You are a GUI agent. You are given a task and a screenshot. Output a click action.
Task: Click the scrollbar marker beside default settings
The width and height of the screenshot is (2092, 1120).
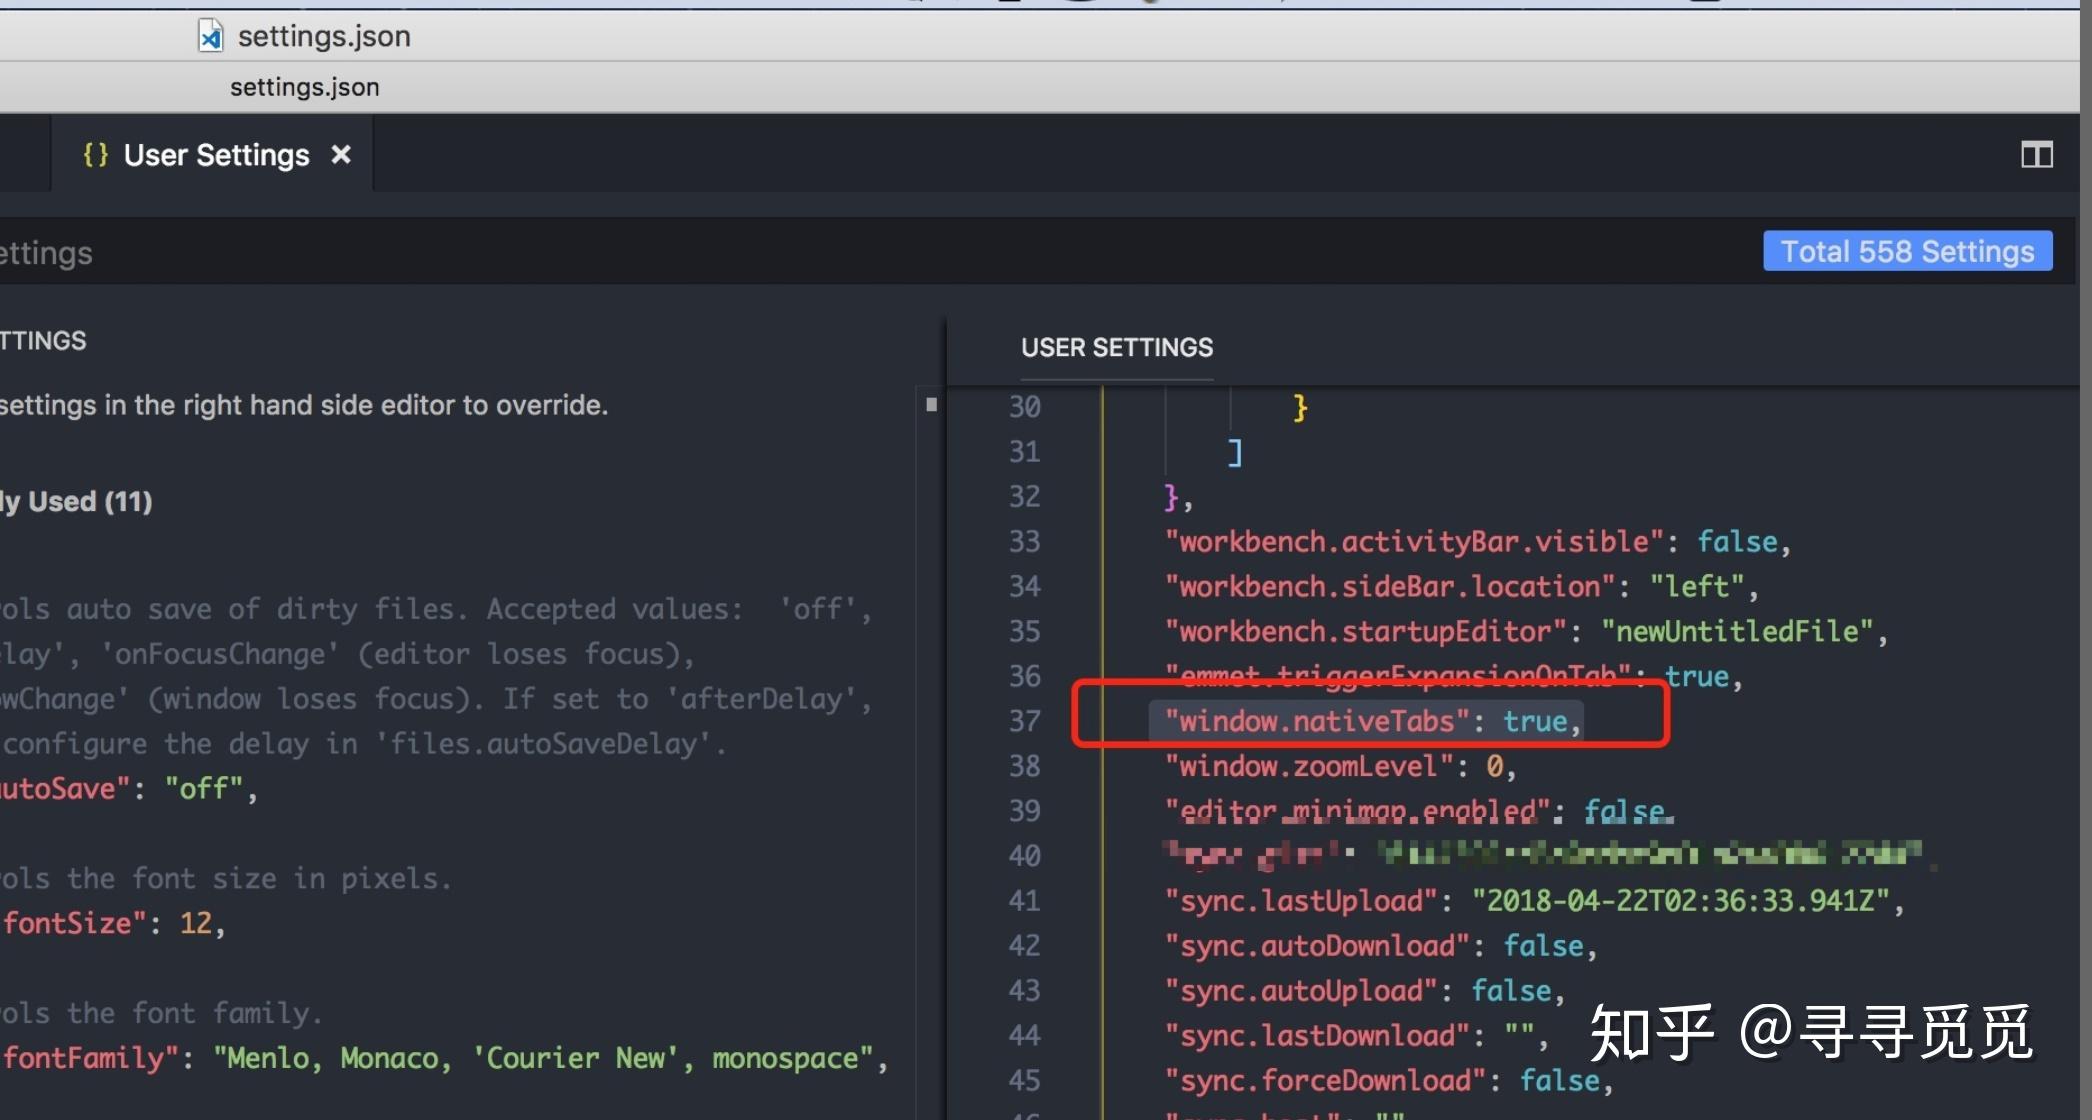(931, 405)
